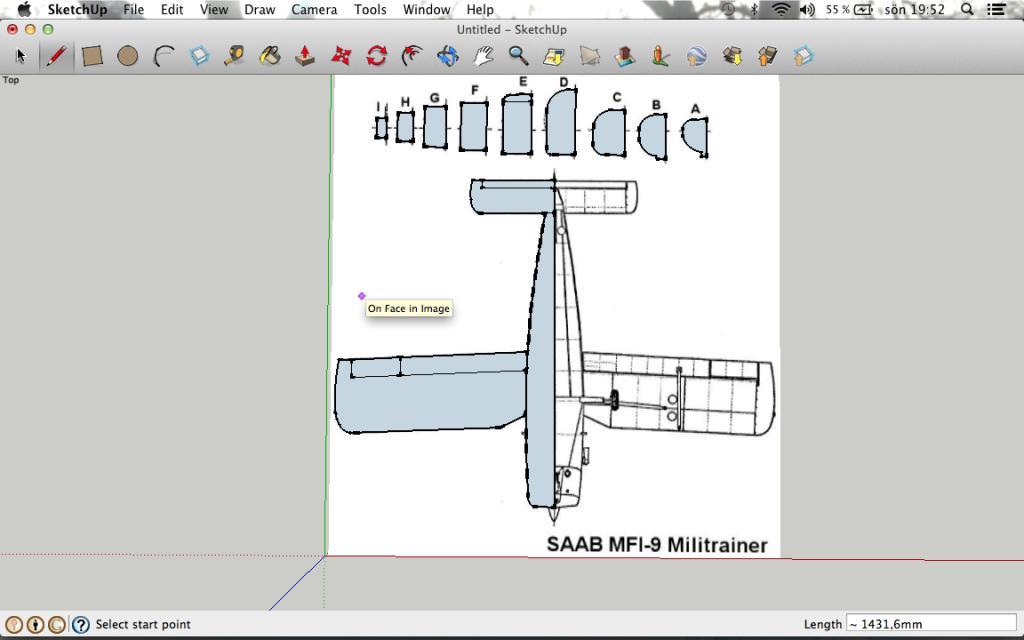The image size is (1024, 640).
Task: Select the Rotate tool
Action: [x=376, y=56]
